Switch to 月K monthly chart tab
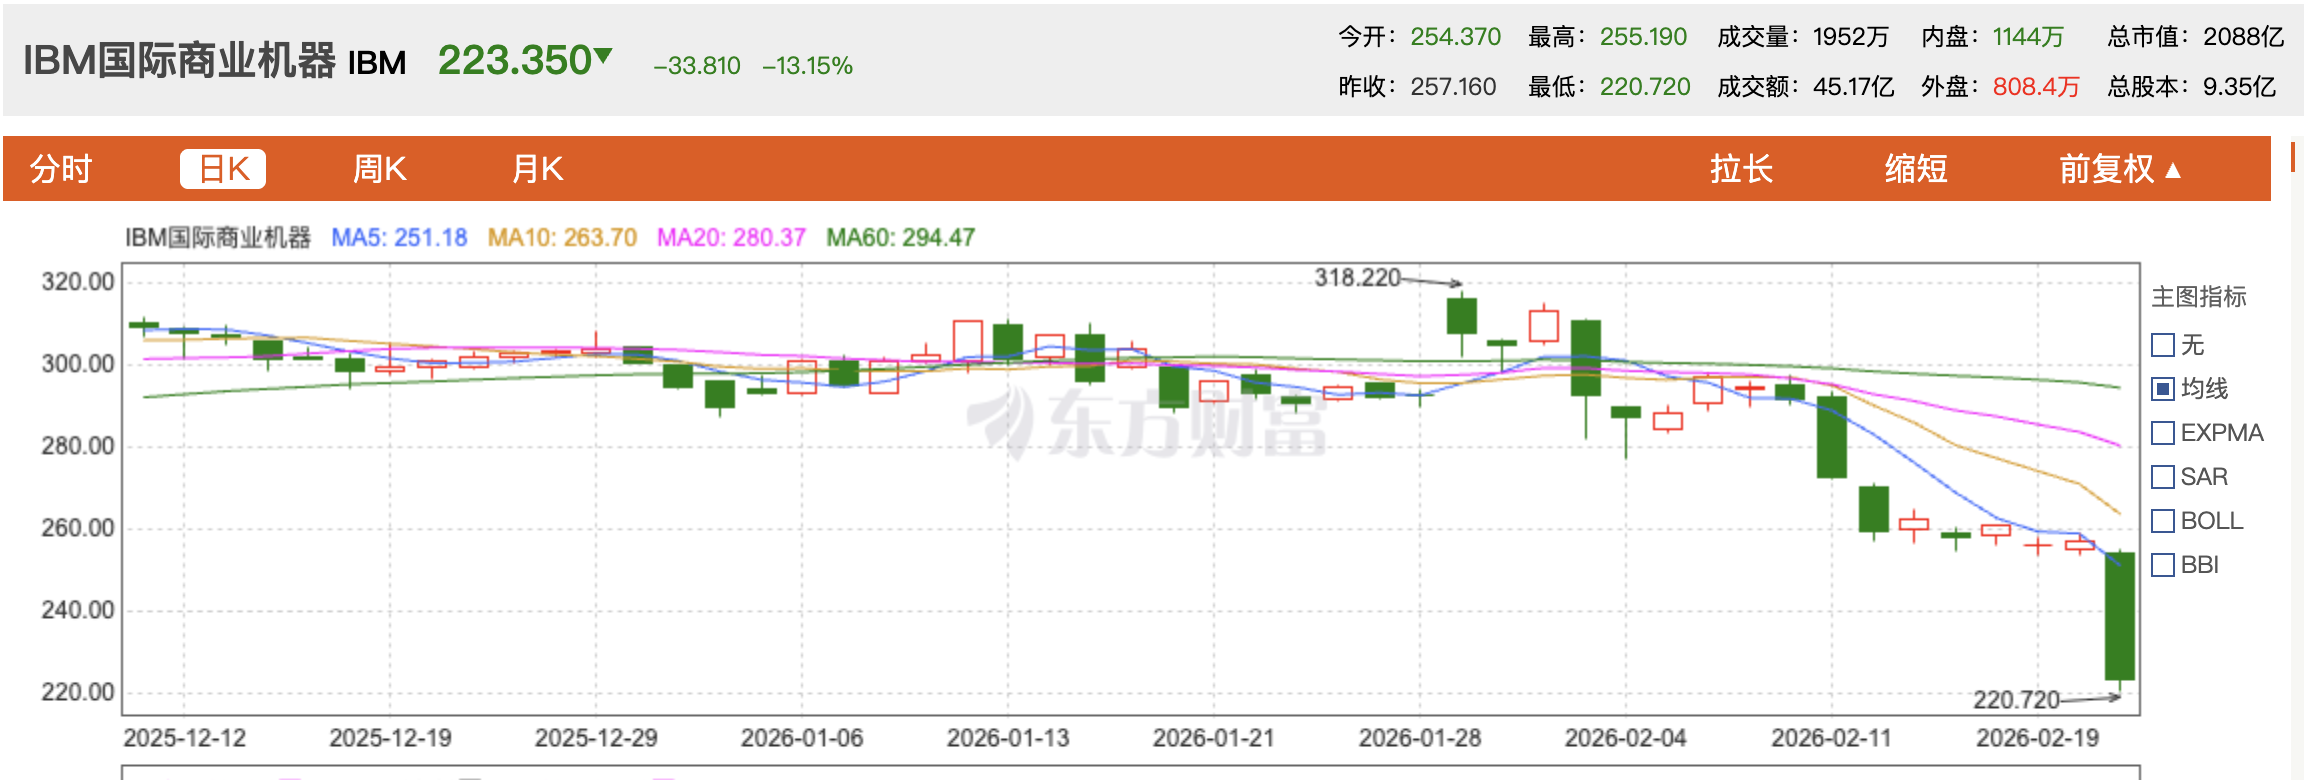This screenshot has width=2304, height=780. point(537,169)
